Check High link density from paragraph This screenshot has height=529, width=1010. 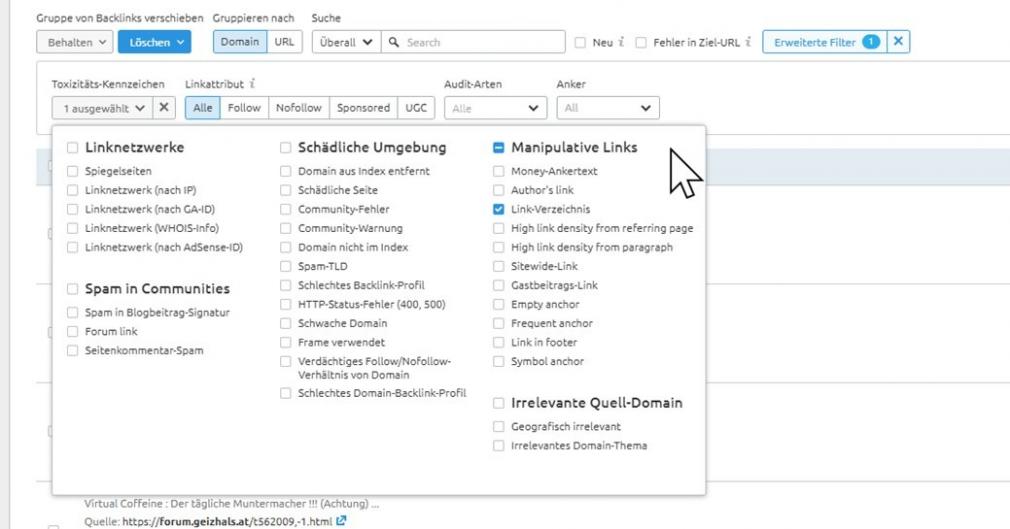tap(499, 247)
